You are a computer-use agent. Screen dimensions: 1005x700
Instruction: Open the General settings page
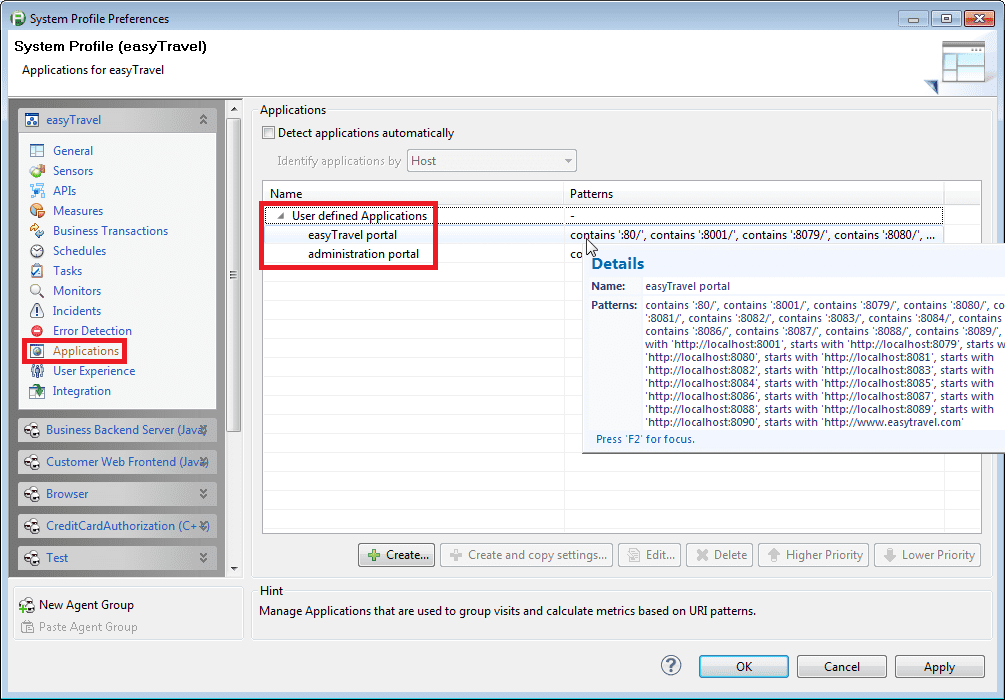click(x=73, y=151)
